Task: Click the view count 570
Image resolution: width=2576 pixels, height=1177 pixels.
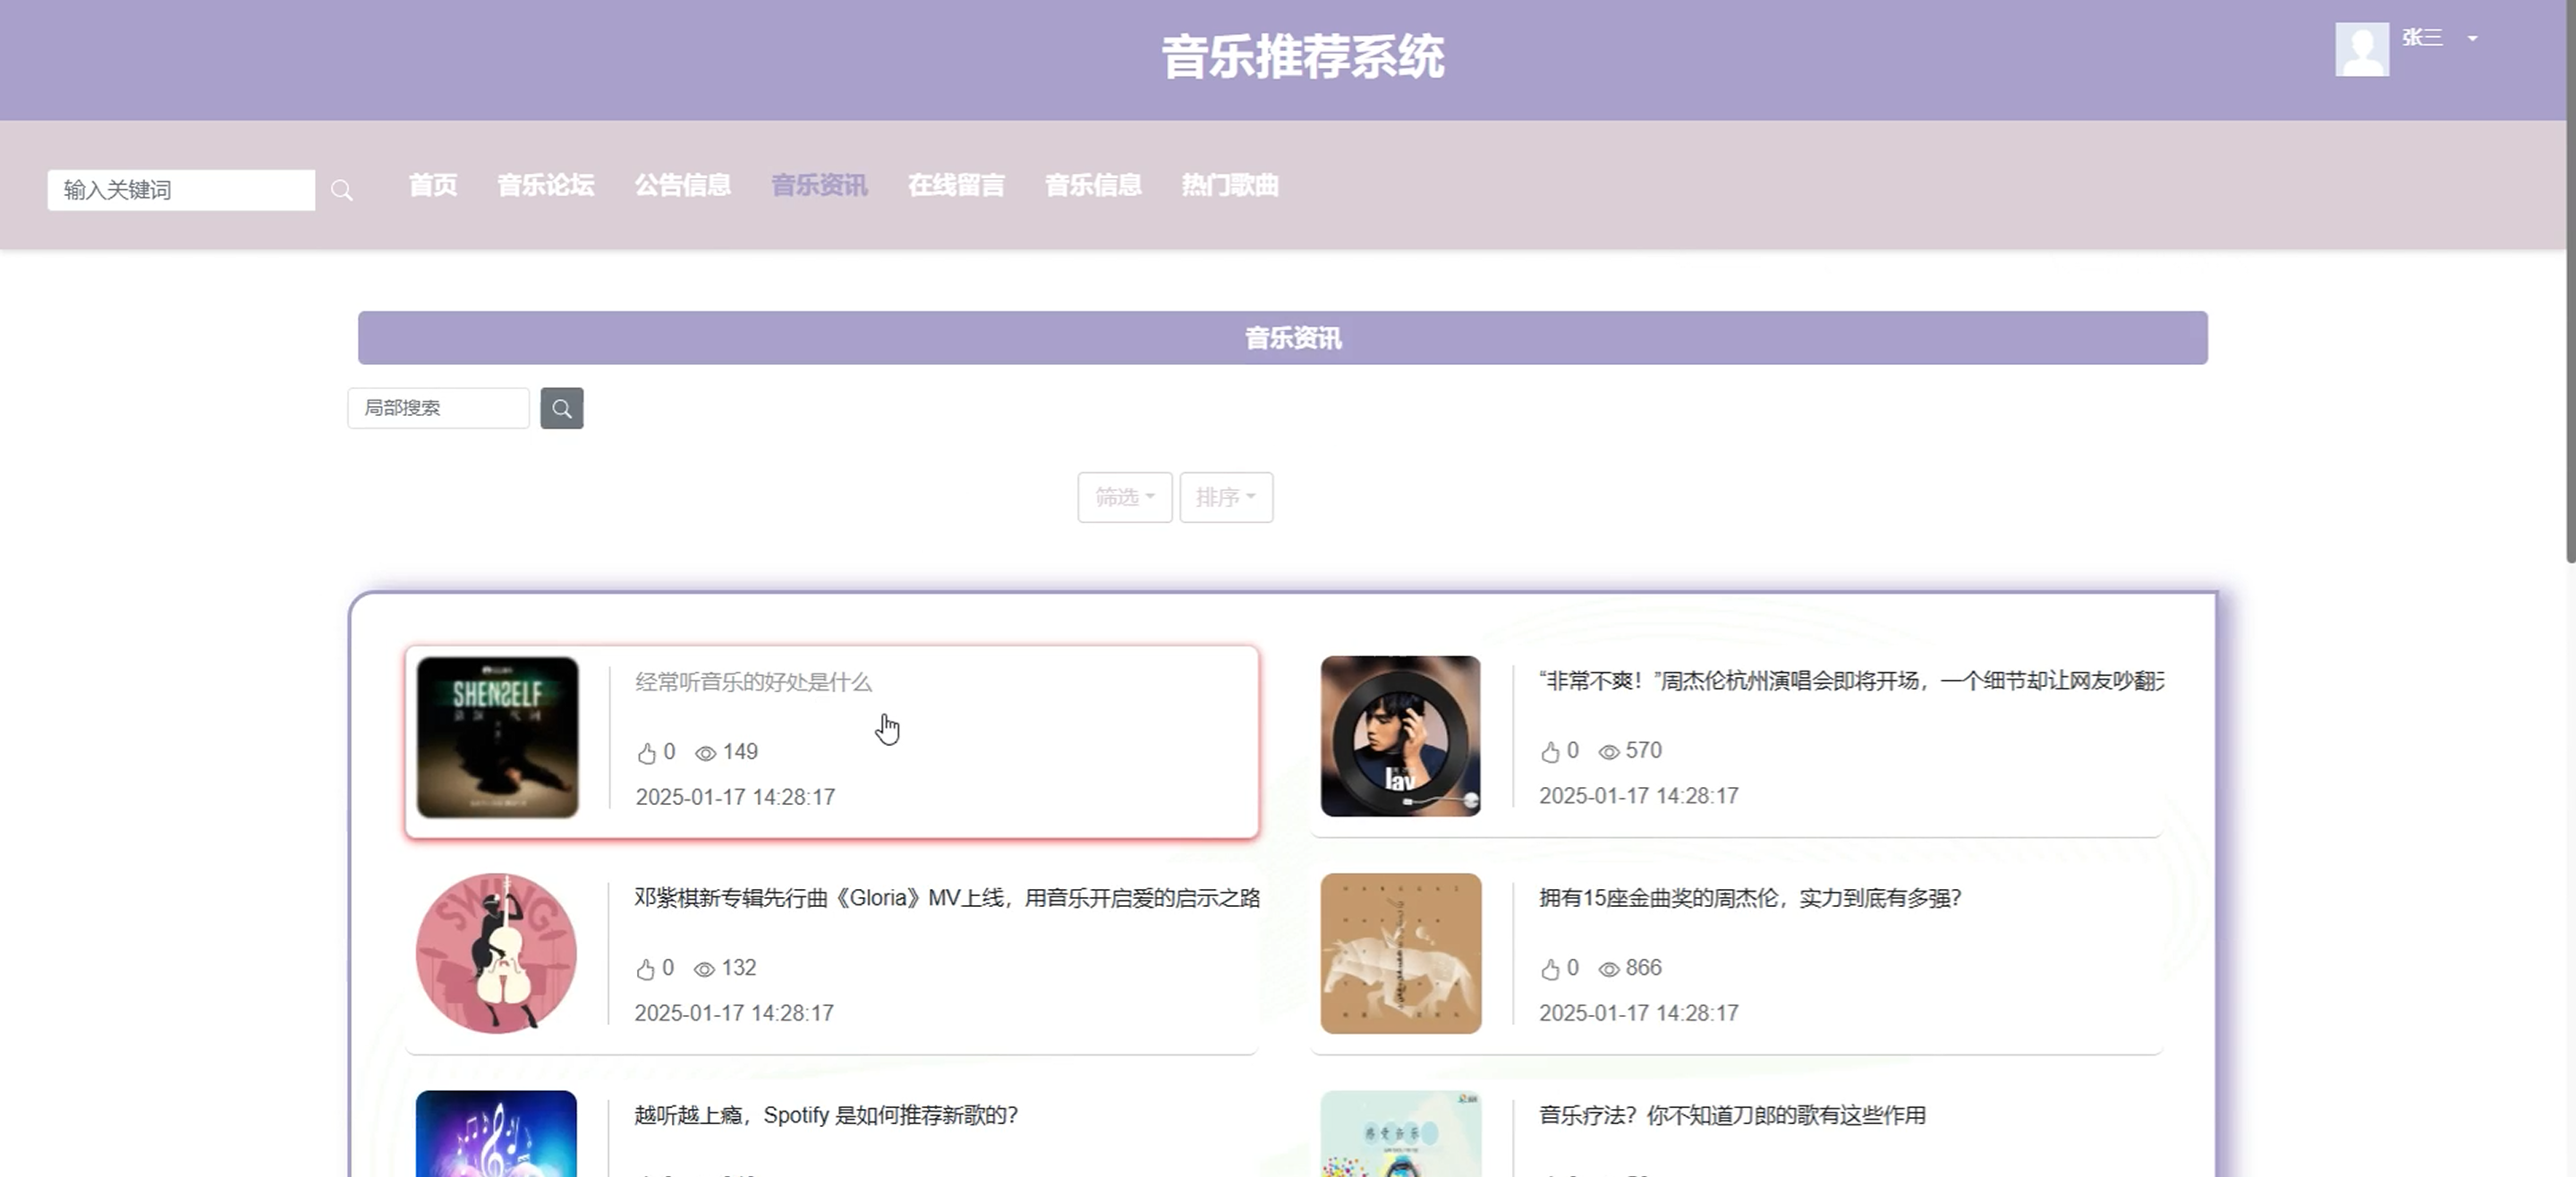Action: pyautogui.click(x=1644, y=751)
